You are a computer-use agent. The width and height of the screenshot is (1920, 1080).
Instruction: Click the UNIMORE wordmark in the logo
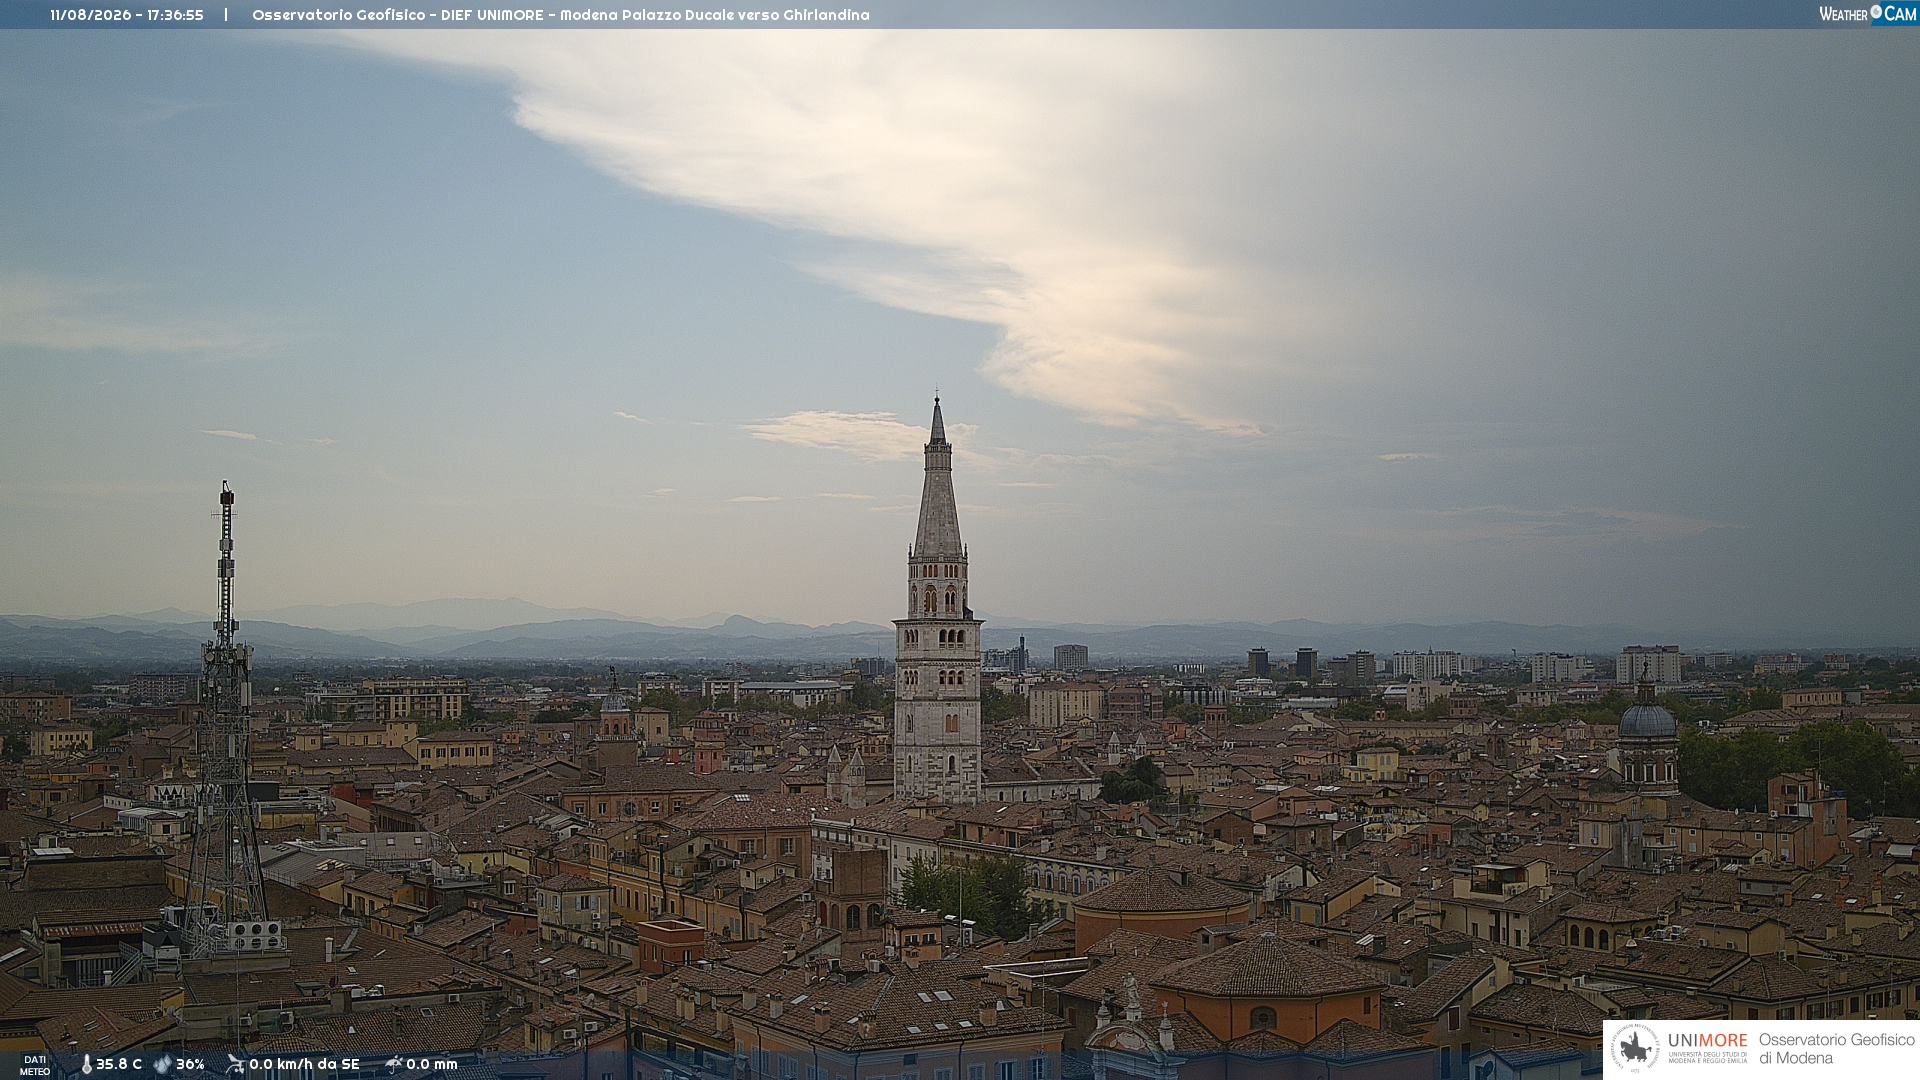(x=1707, y=1041)
